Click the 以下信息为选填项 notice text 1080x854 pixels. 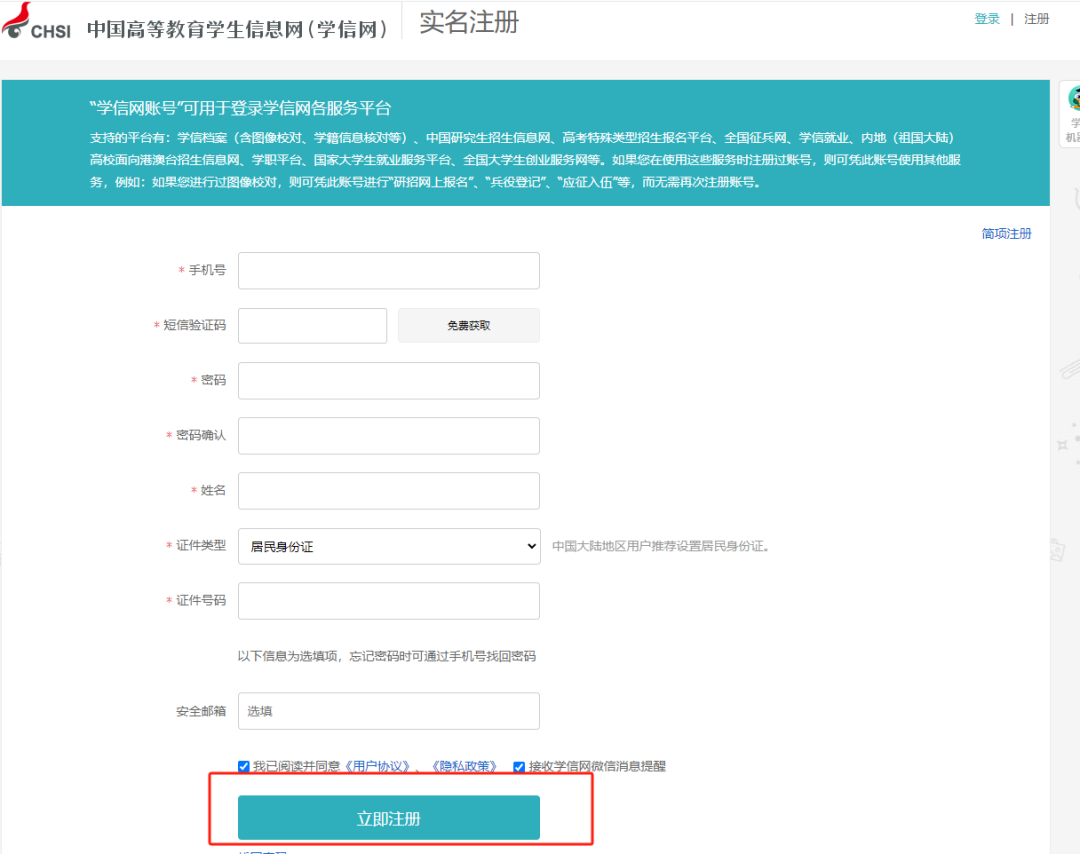tap(386, 656)
